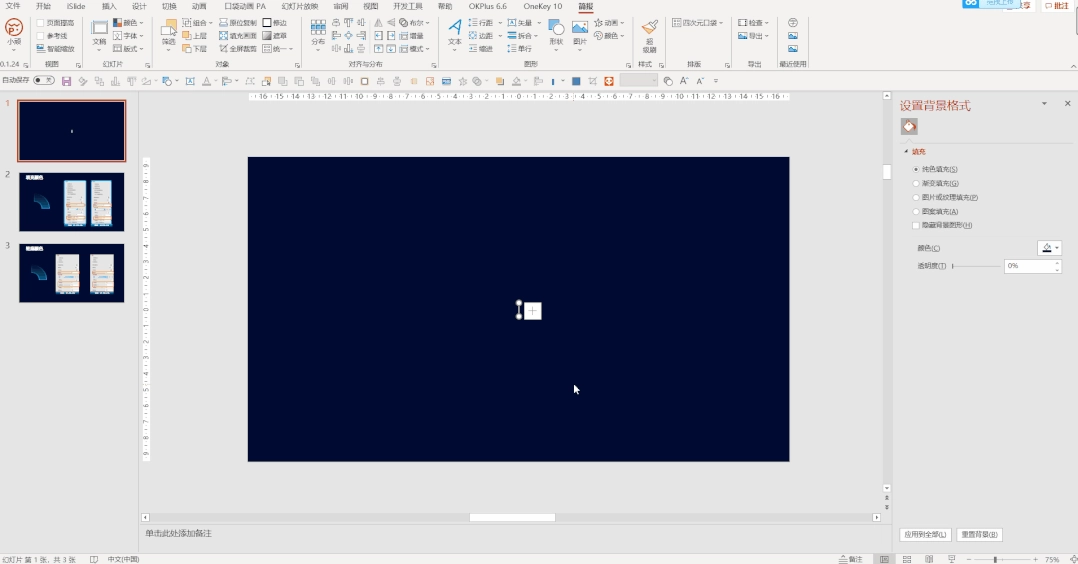Switch to the 设计 design tab
Viewport: 1078px width, 564px height.
140,6
